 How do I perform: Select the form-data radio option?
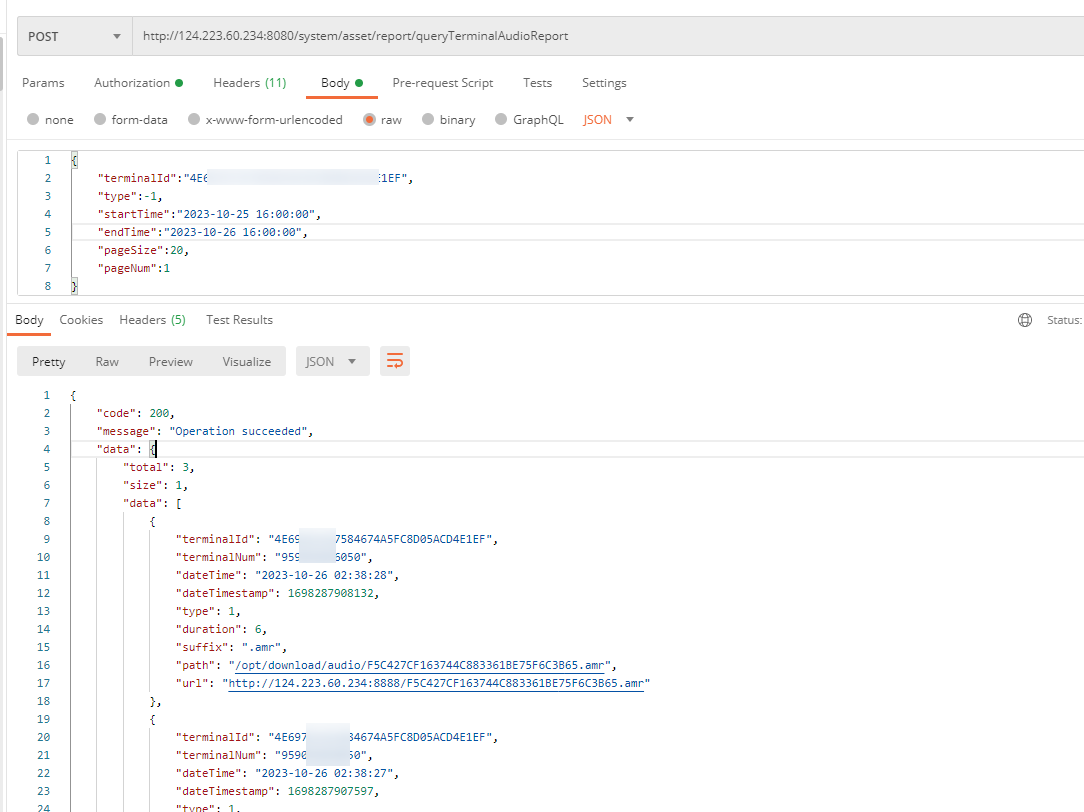click(99, 120)
